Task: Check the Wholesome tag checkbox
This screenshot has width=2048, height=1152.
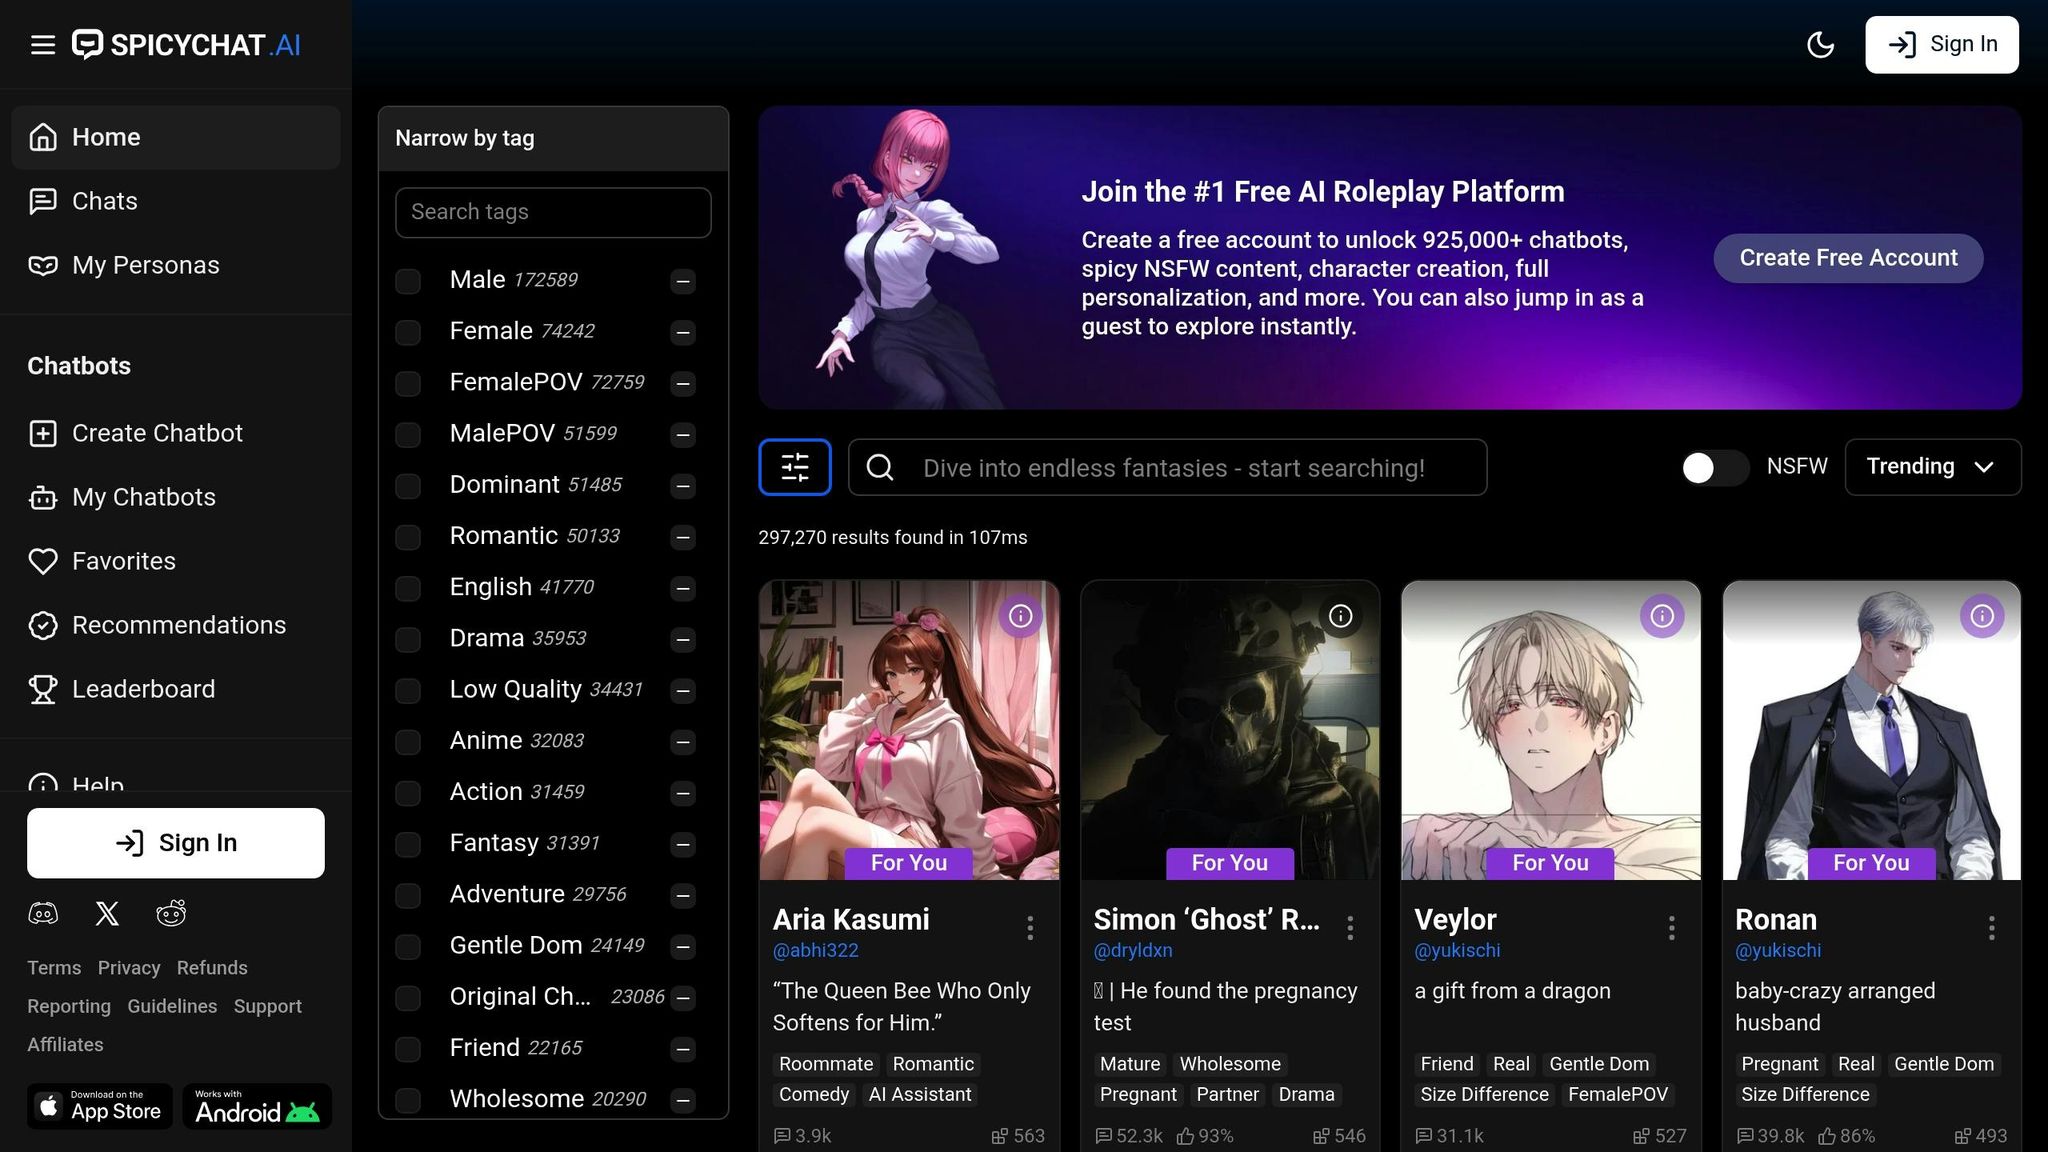Action: (x=408, y=1100)
